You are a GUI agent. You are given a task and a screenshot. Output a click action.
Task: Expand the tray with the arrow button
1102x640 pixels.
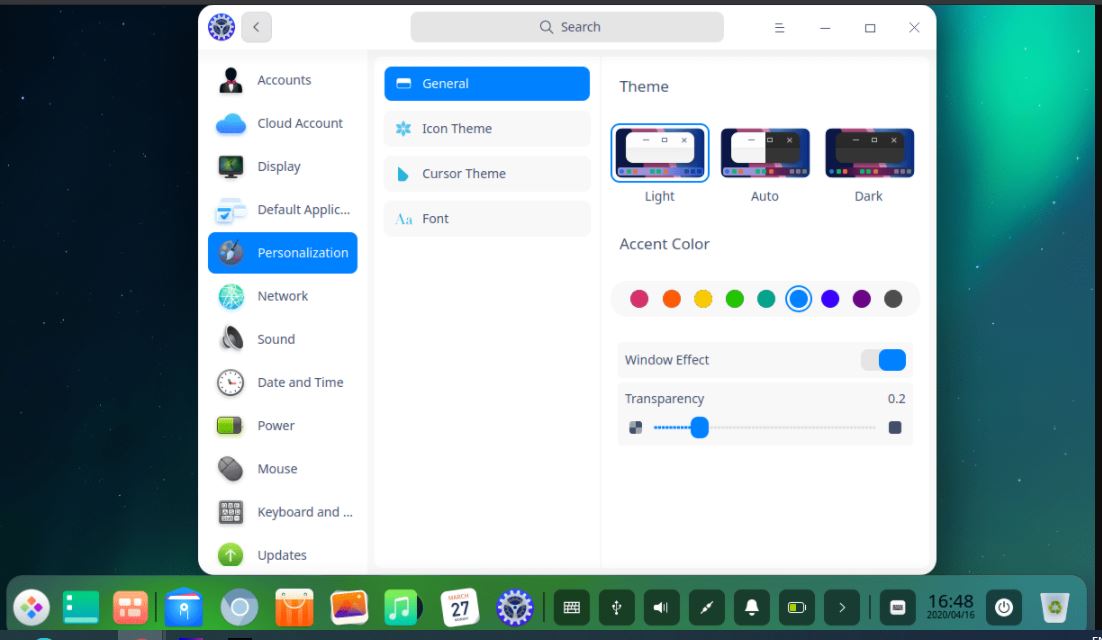pos(841,607)
